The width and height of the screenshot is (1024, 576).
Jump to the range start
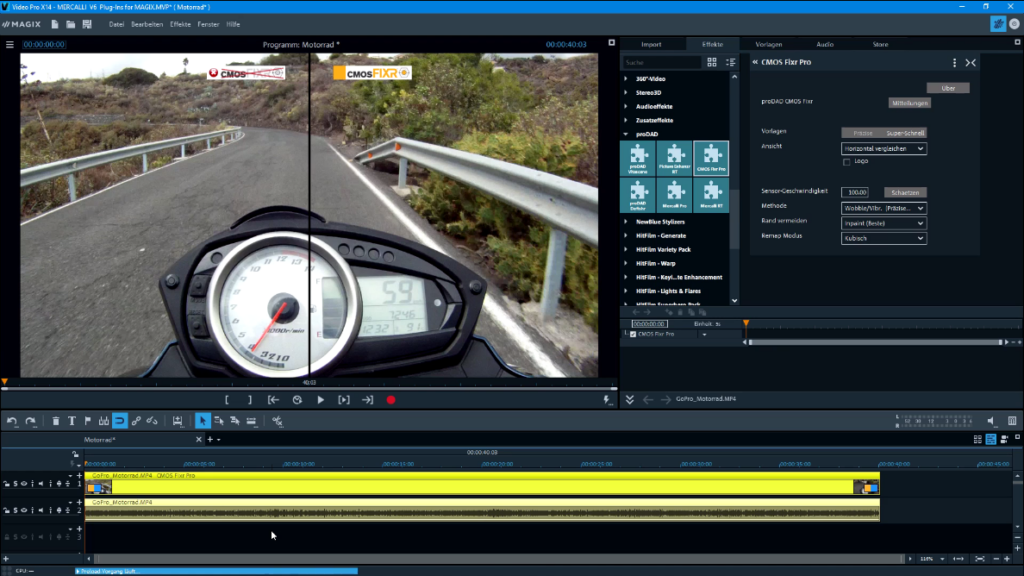(x=273, y=400)
